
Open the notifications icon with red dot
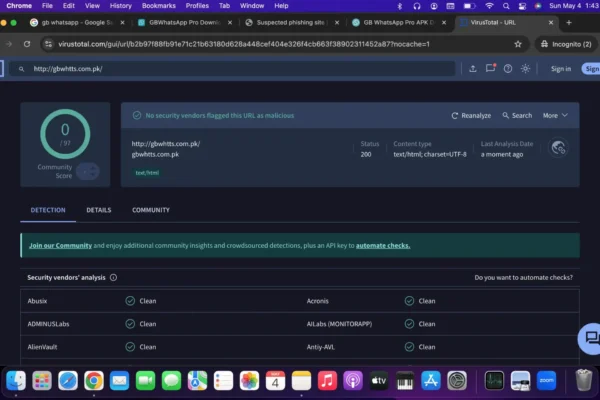coord(490,68)
